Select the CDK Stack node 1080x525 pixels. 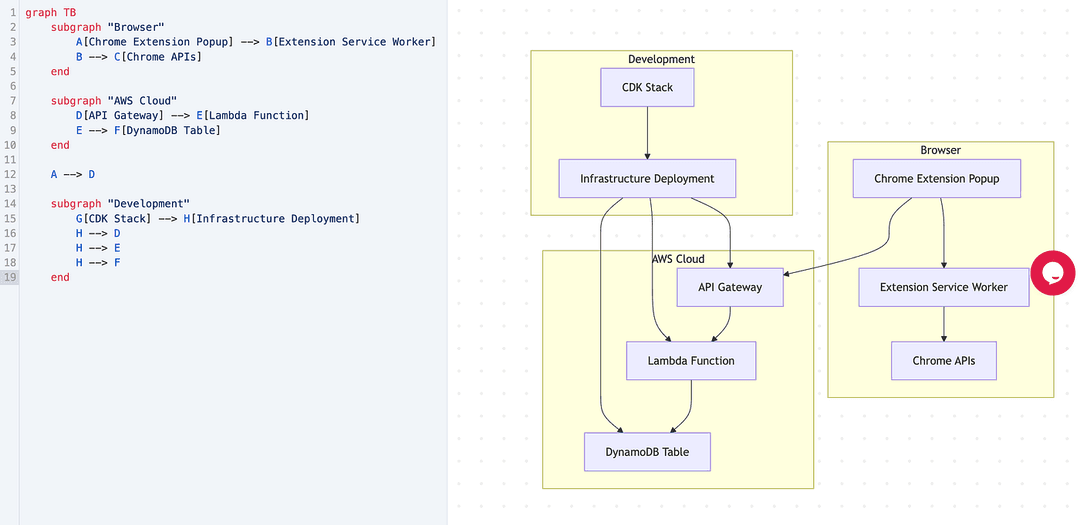coord(647,88)
